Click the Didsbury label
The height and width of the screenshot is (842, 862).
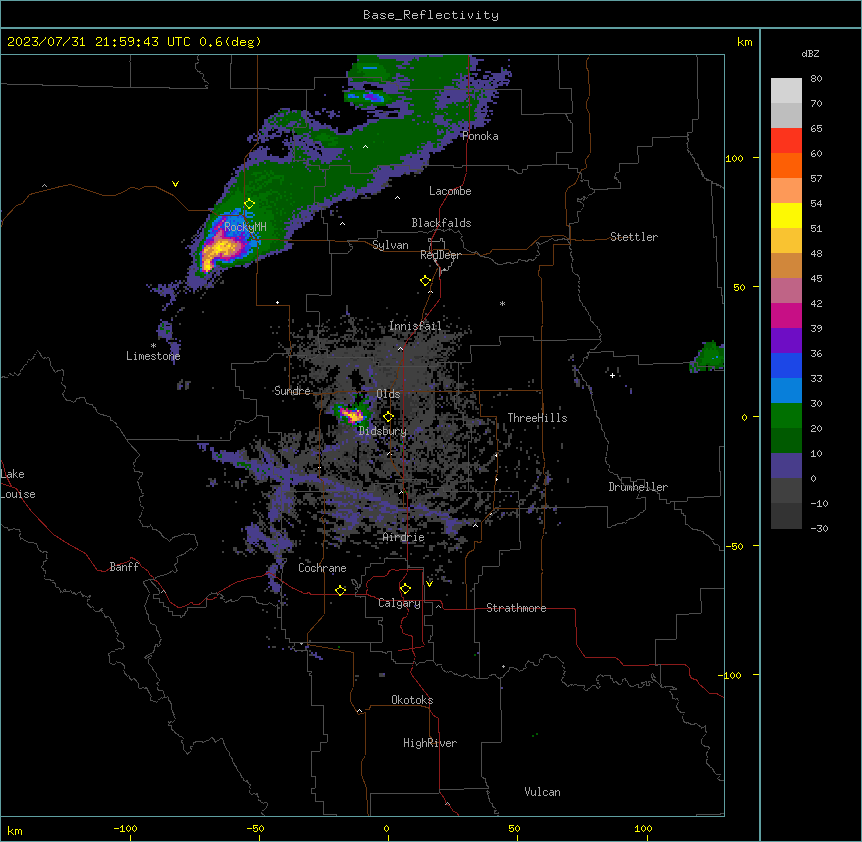coord(383,431)
